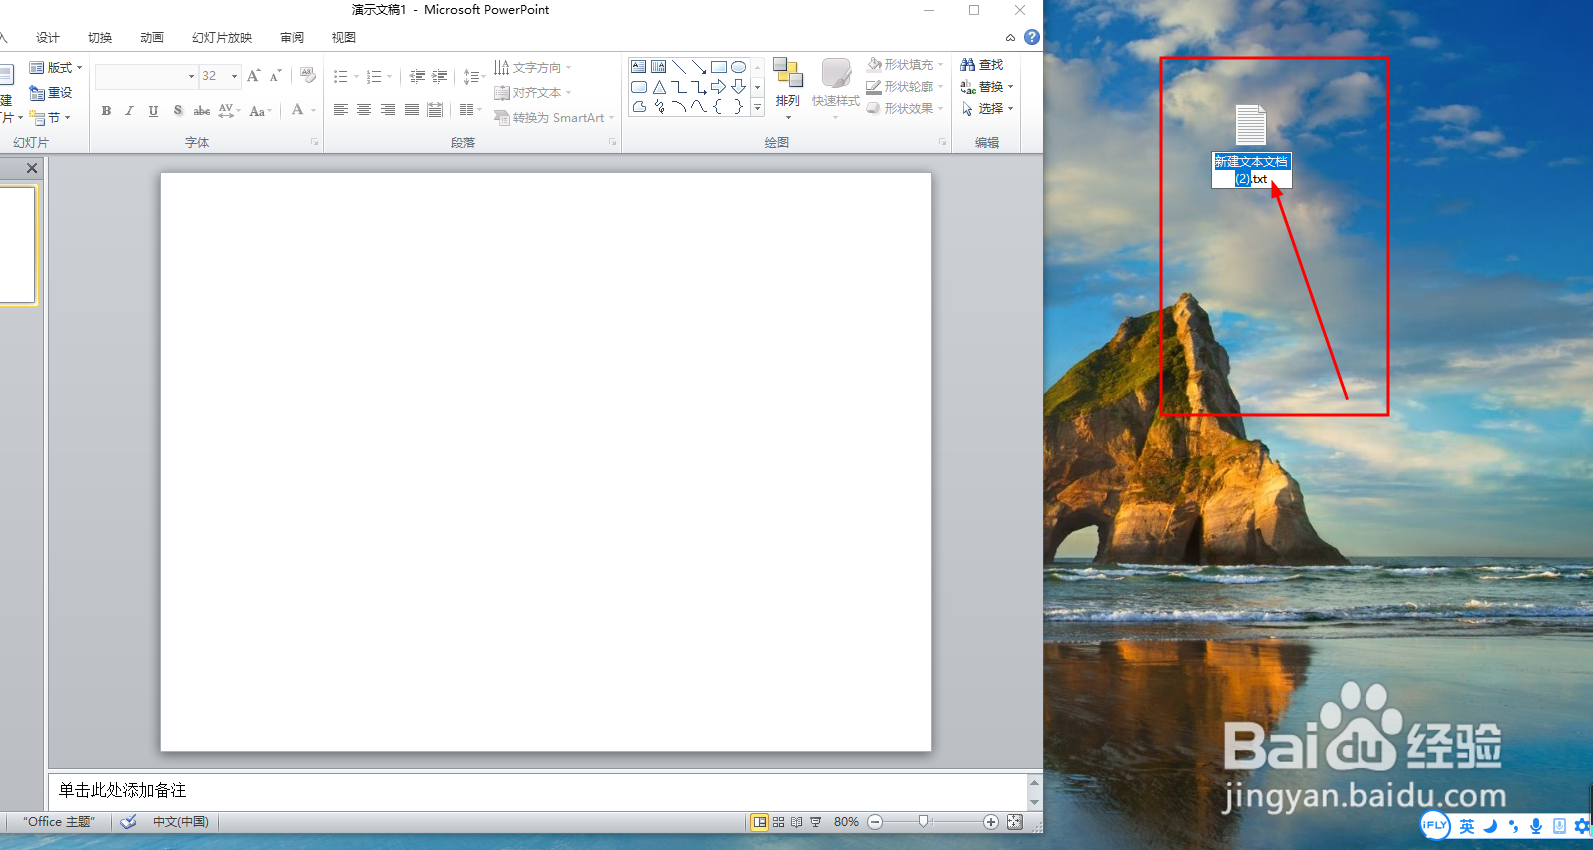
Task: Select the right brace shape
Action: pos(738,107)
